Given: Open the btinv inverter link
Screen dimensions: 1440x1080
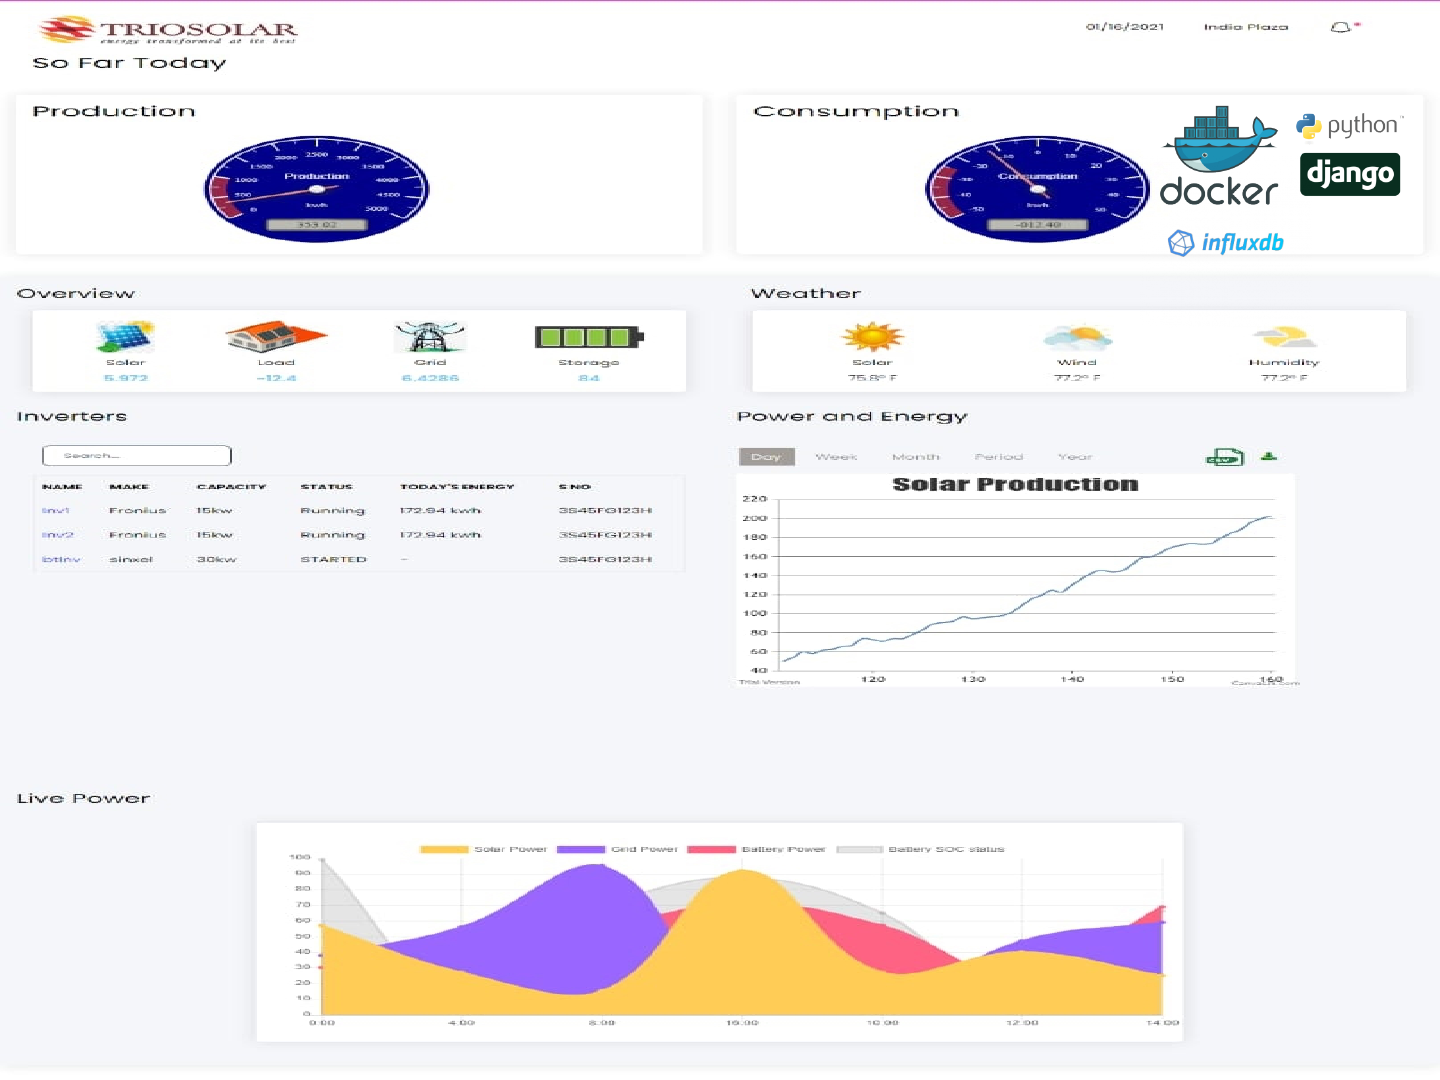Looking at the screenshot, I should tap(61, 560).
